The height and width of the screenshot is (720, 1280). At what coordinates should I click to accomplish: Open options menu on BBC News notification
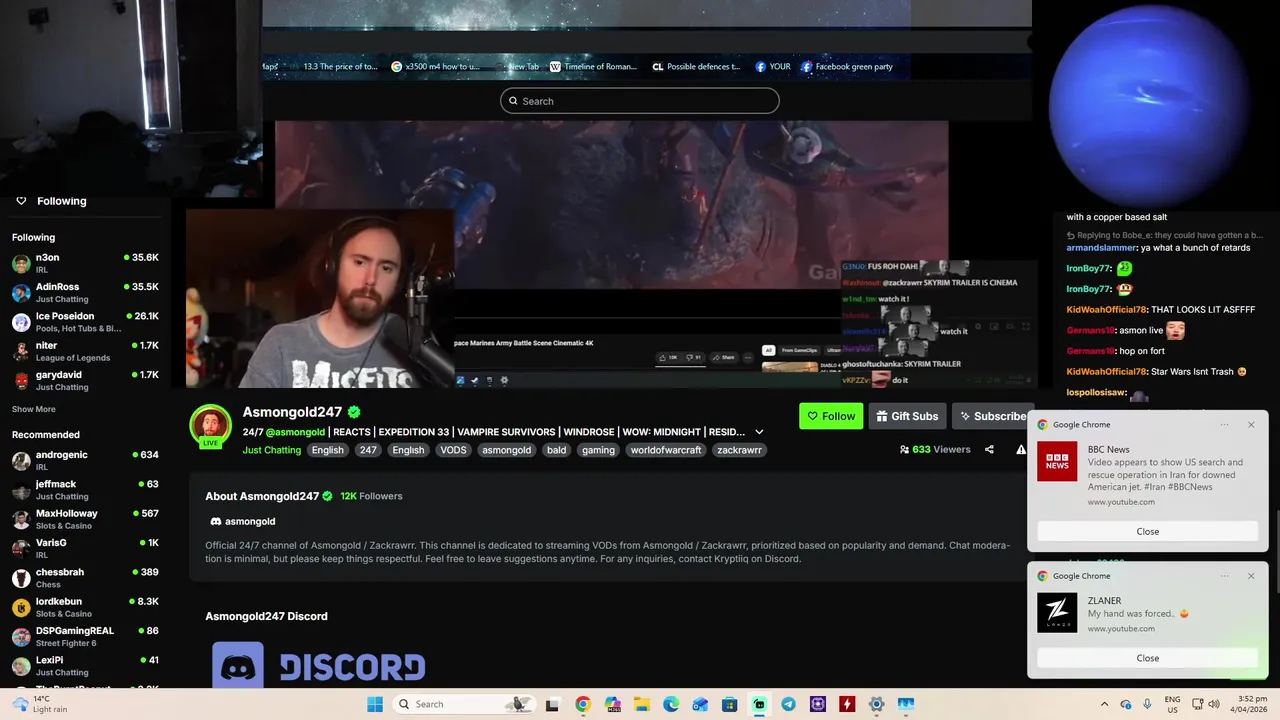[1224, 424]
